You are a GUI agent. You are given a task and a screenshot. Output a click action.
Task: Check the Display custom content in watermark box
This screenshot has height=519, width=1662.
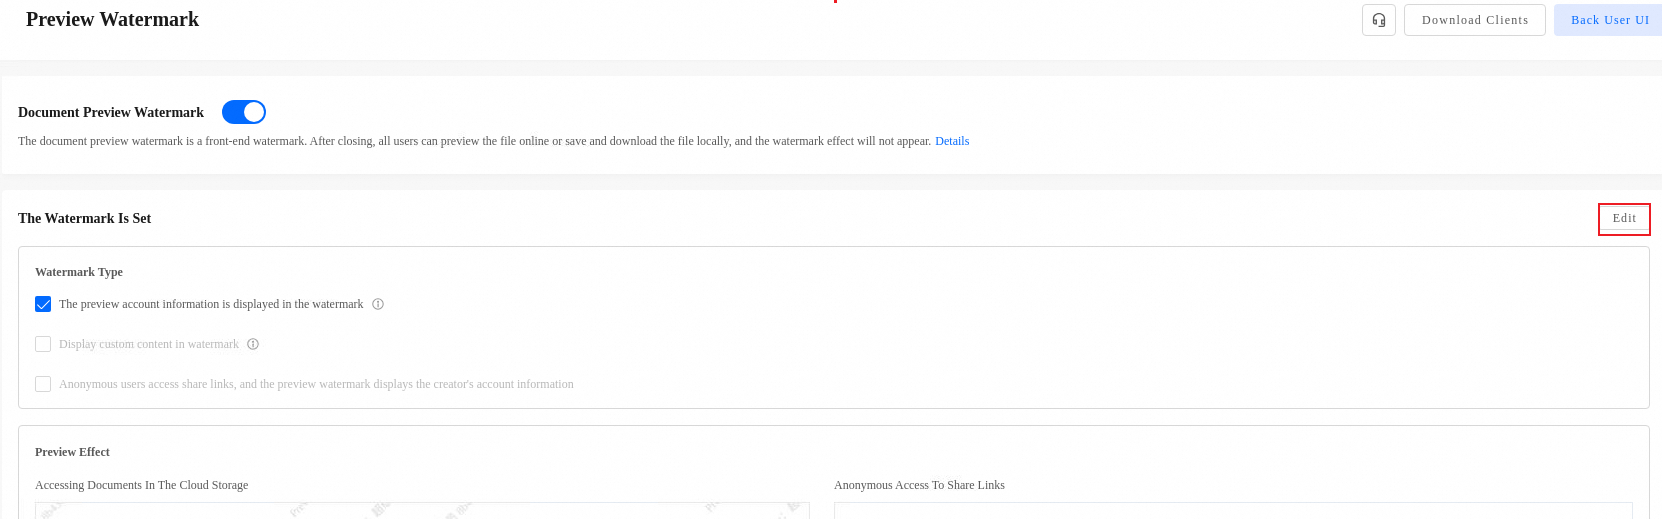[43, 344]
